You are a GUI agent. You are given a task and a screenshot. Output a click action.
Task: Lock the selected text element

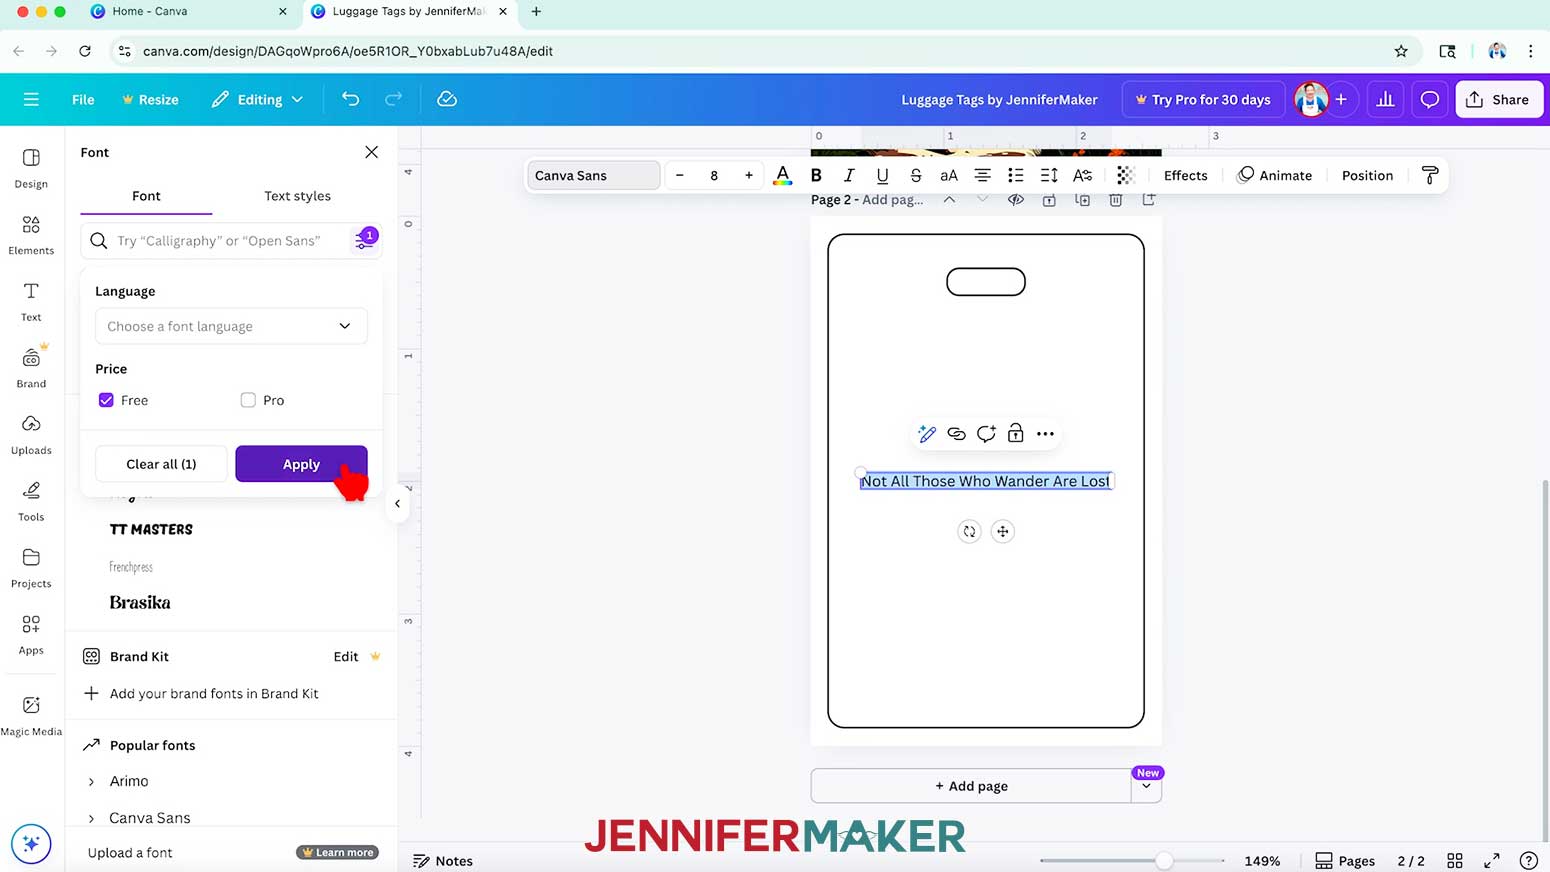(1016, 434)
